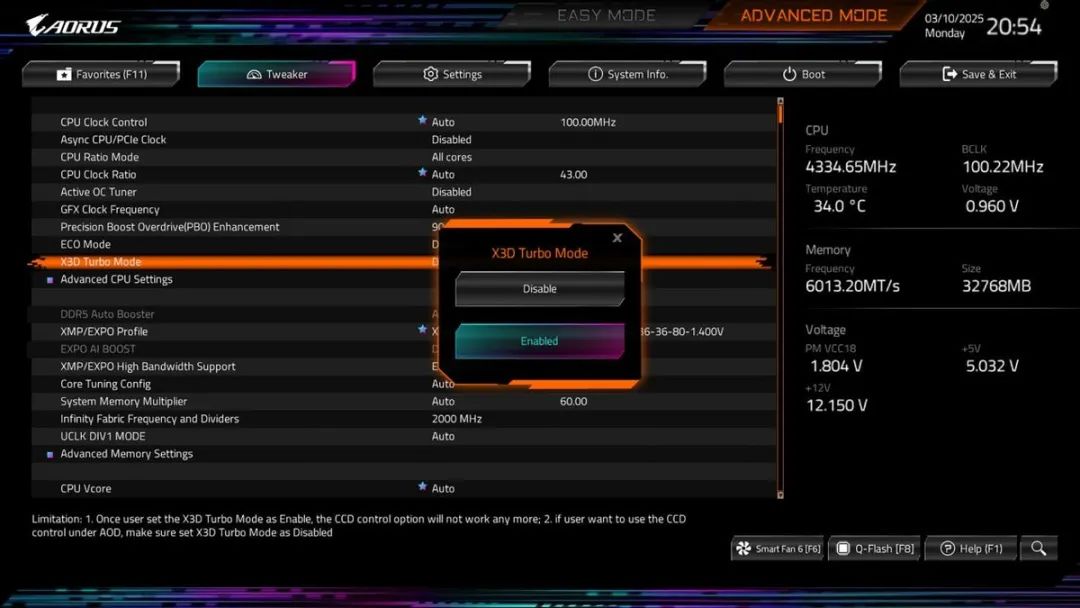Open Smart Fan 6 with the fan icon
This screenshot has height=608, width=1080.
click(x=777, y=549)
